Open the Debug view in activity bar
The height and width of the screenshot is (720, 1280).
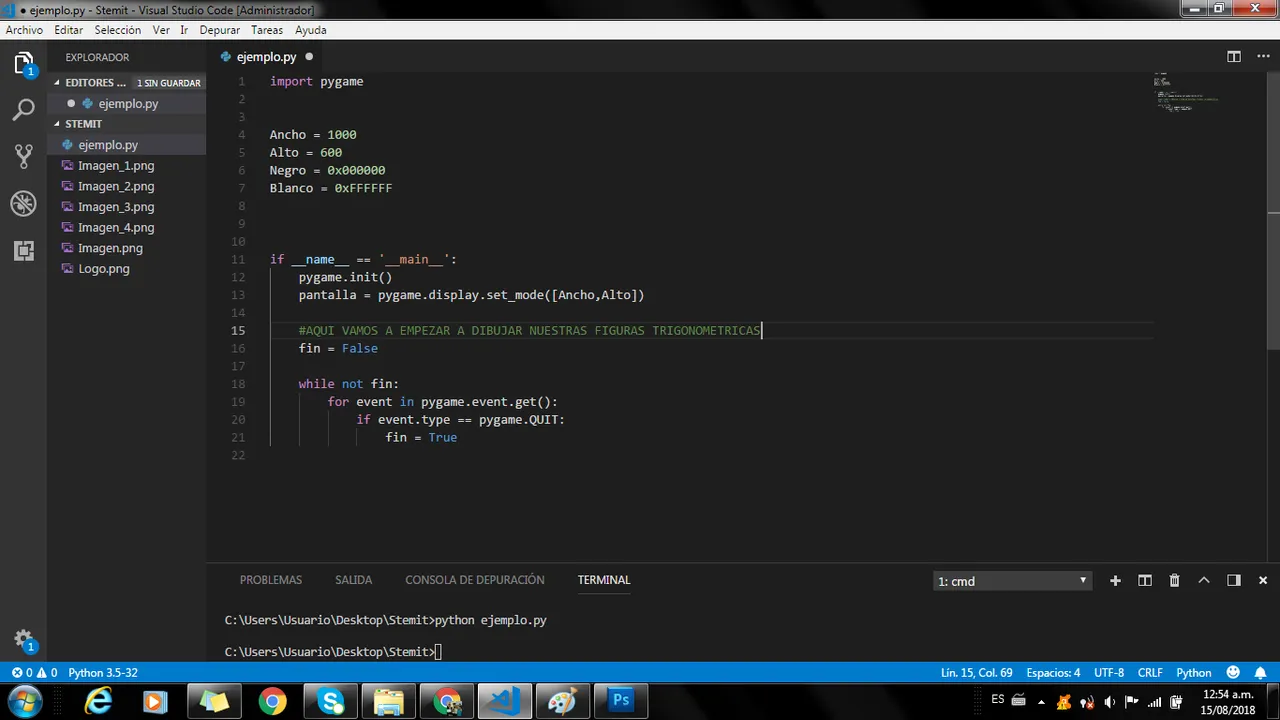pos(24,204)
